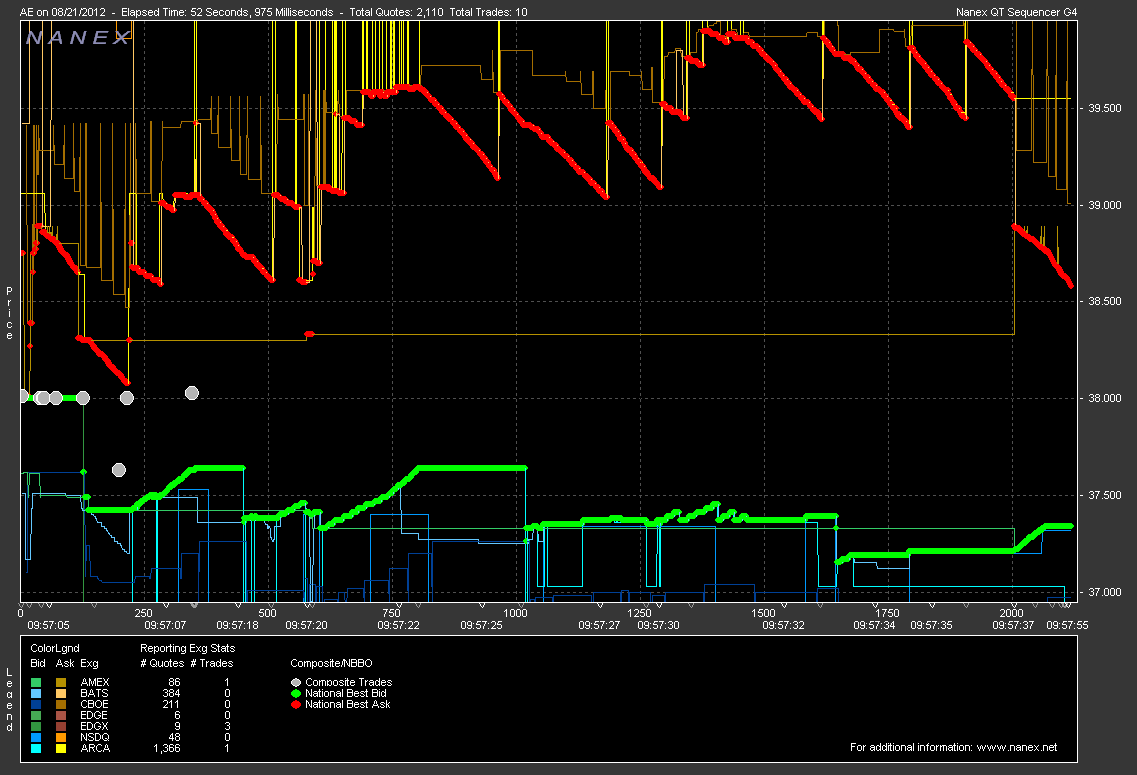Click the 09:57:55 time axis label

coord(1067,625)
